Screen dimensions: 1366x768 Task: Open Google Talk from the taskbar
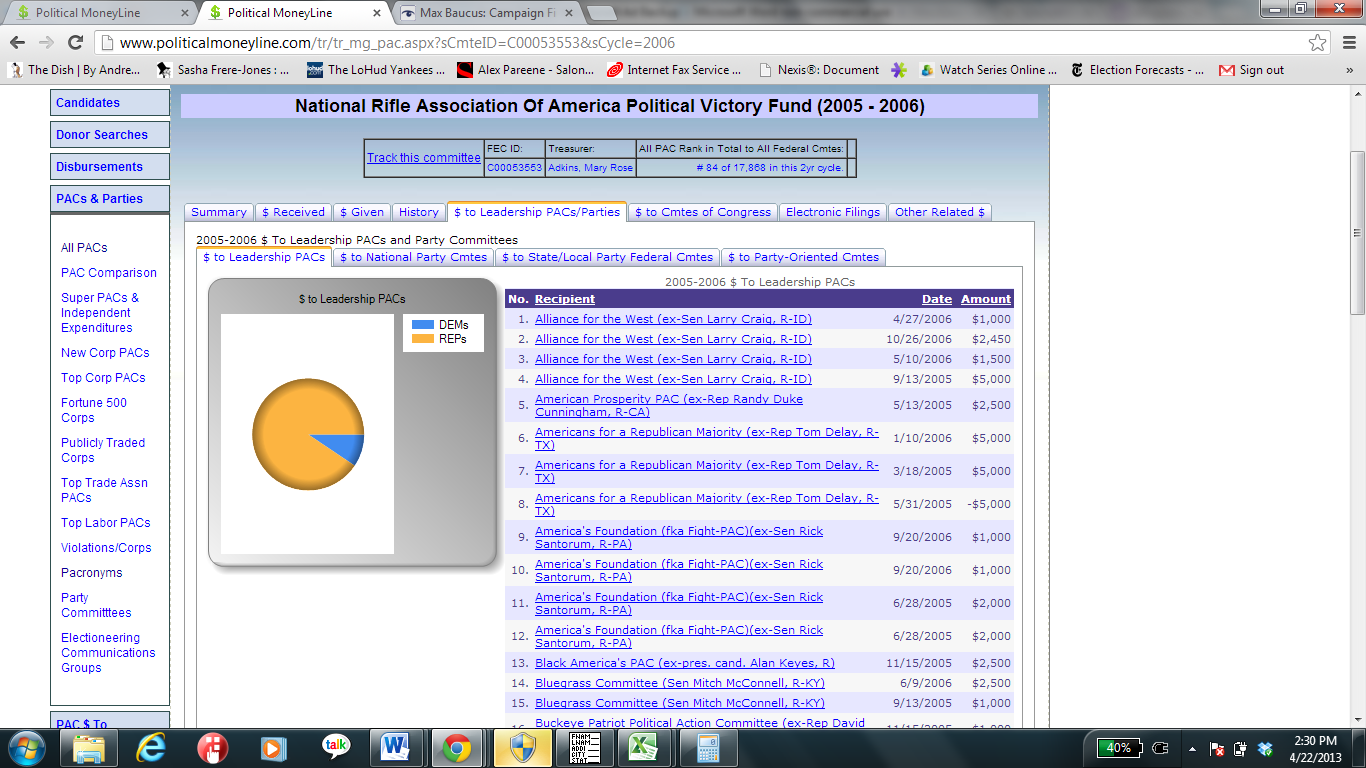click(336, 747)
